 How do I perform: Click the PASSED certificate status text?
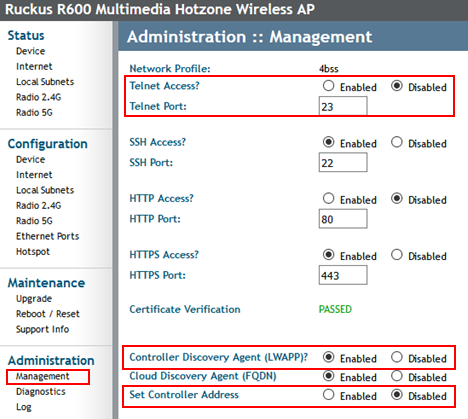335,309
